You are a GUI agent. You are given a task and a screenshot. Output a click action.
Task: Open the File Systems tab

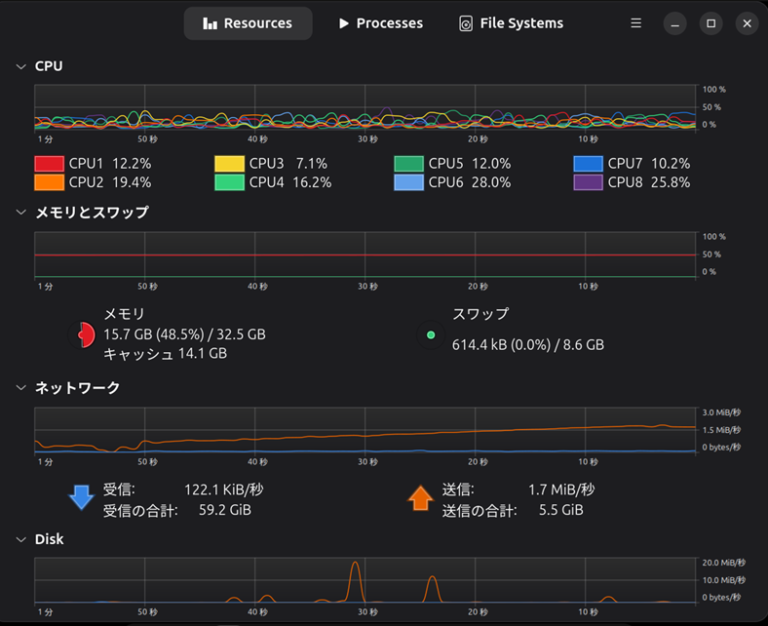(x=511, y=23)
